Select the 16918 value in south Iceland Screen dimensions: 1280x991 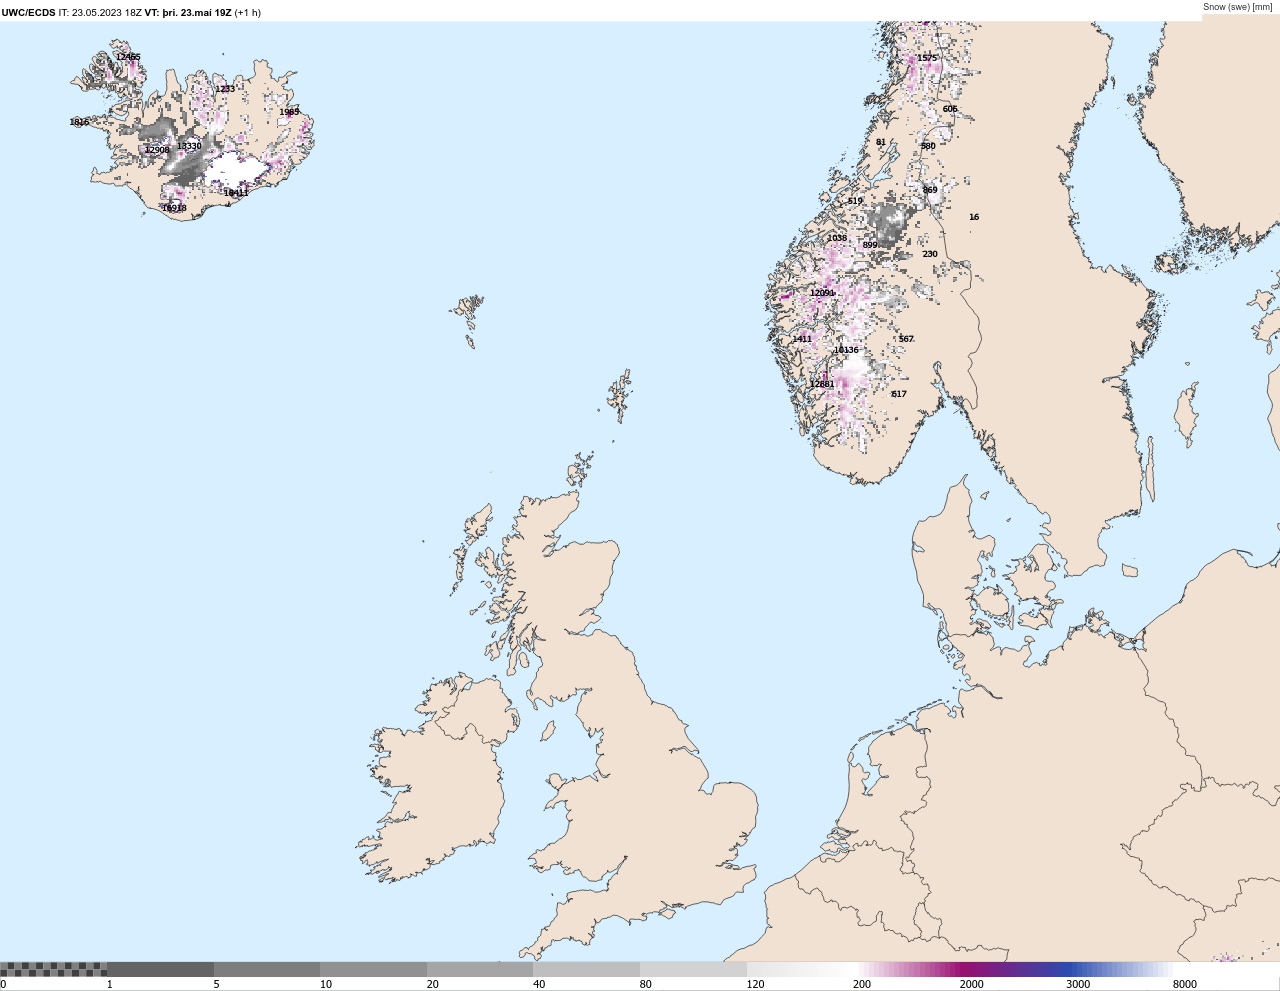click(x=174, y=208)
